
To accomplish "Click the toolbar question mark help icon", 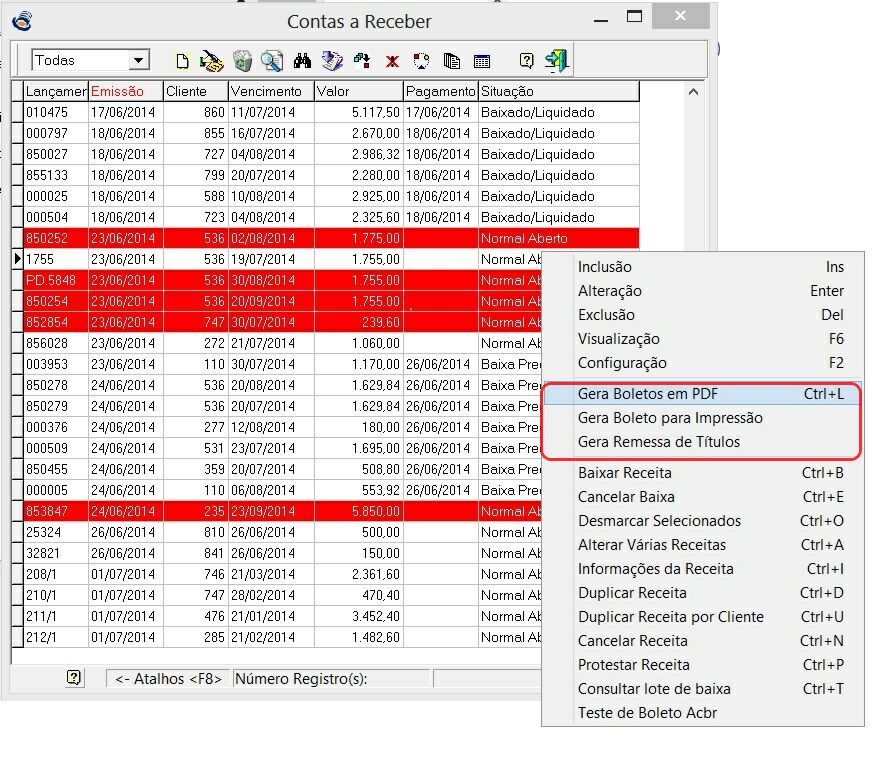I will [526, 60].
